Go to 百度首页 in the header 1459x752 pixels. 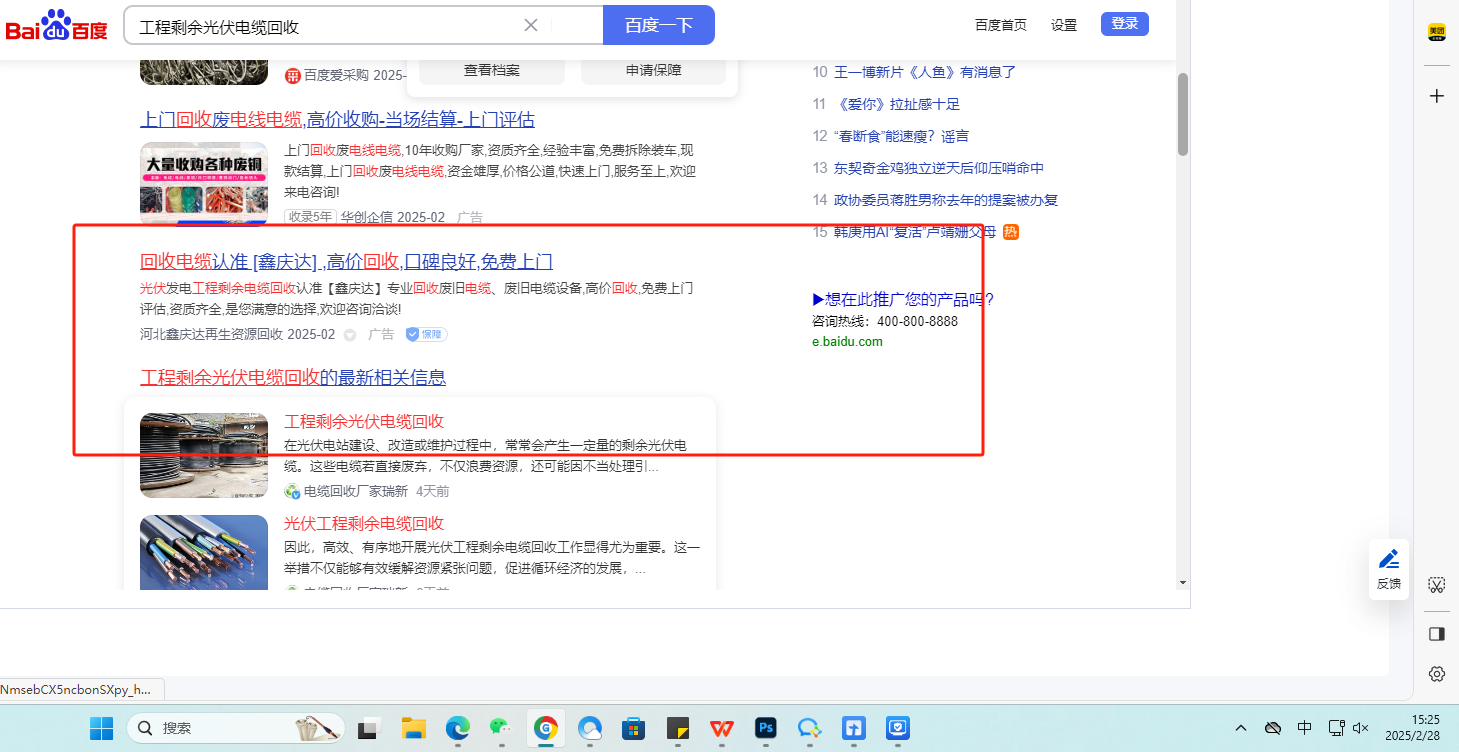pyautogui.click(x=1000, y=25)
